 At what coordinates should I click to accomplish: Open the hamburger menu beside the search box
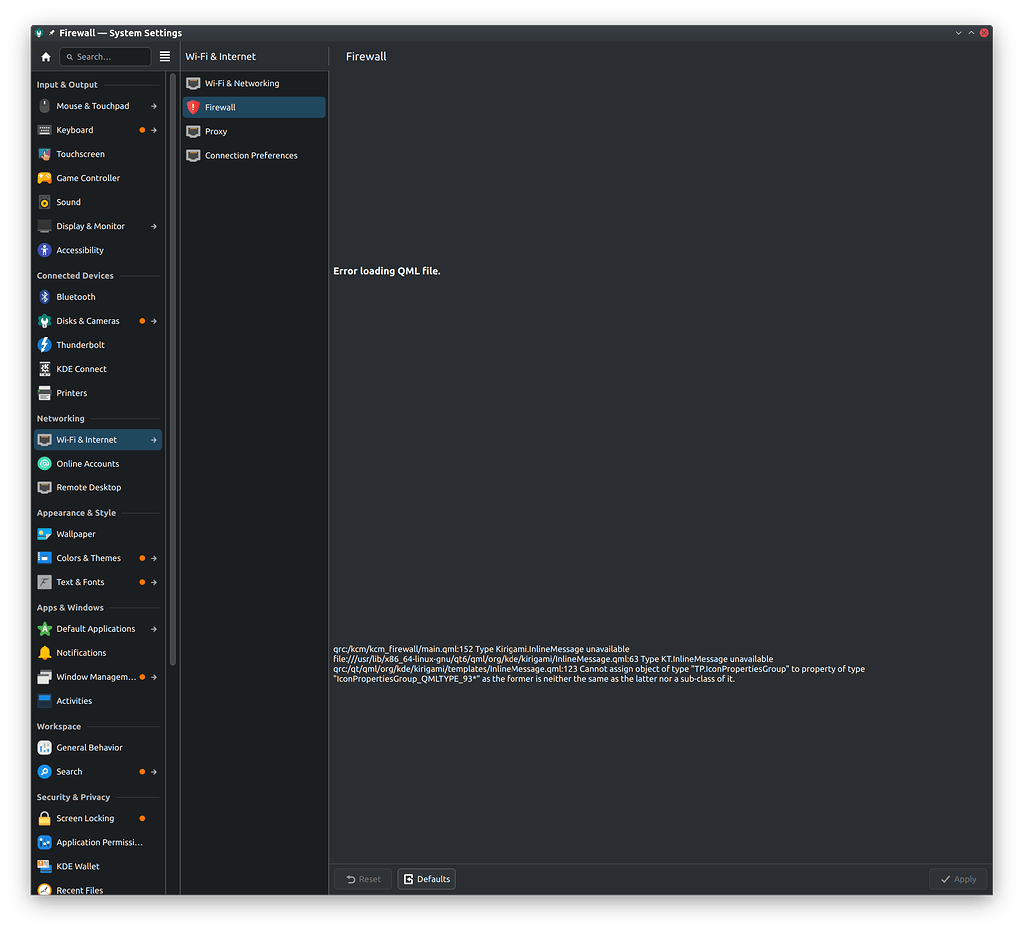coord(164,56)
